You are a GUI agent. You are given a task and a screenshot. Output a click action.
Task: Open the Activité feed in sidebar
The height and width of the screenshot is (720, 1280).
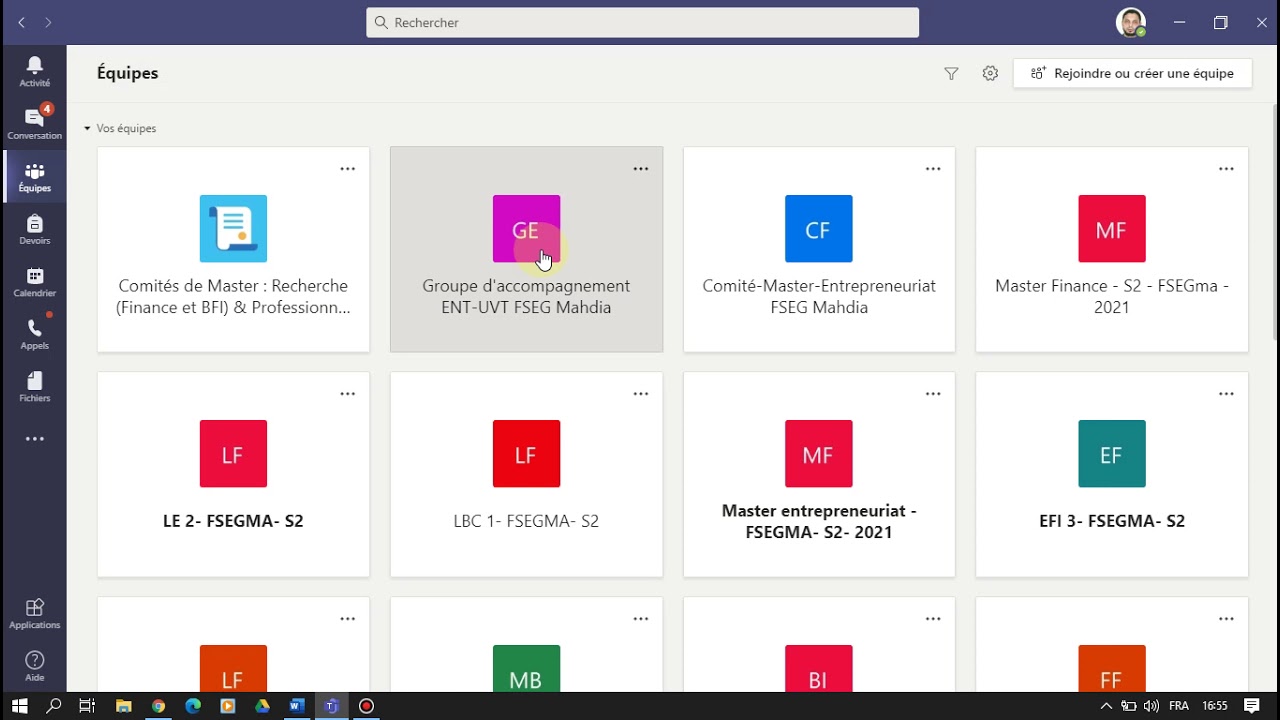[34, 71]
